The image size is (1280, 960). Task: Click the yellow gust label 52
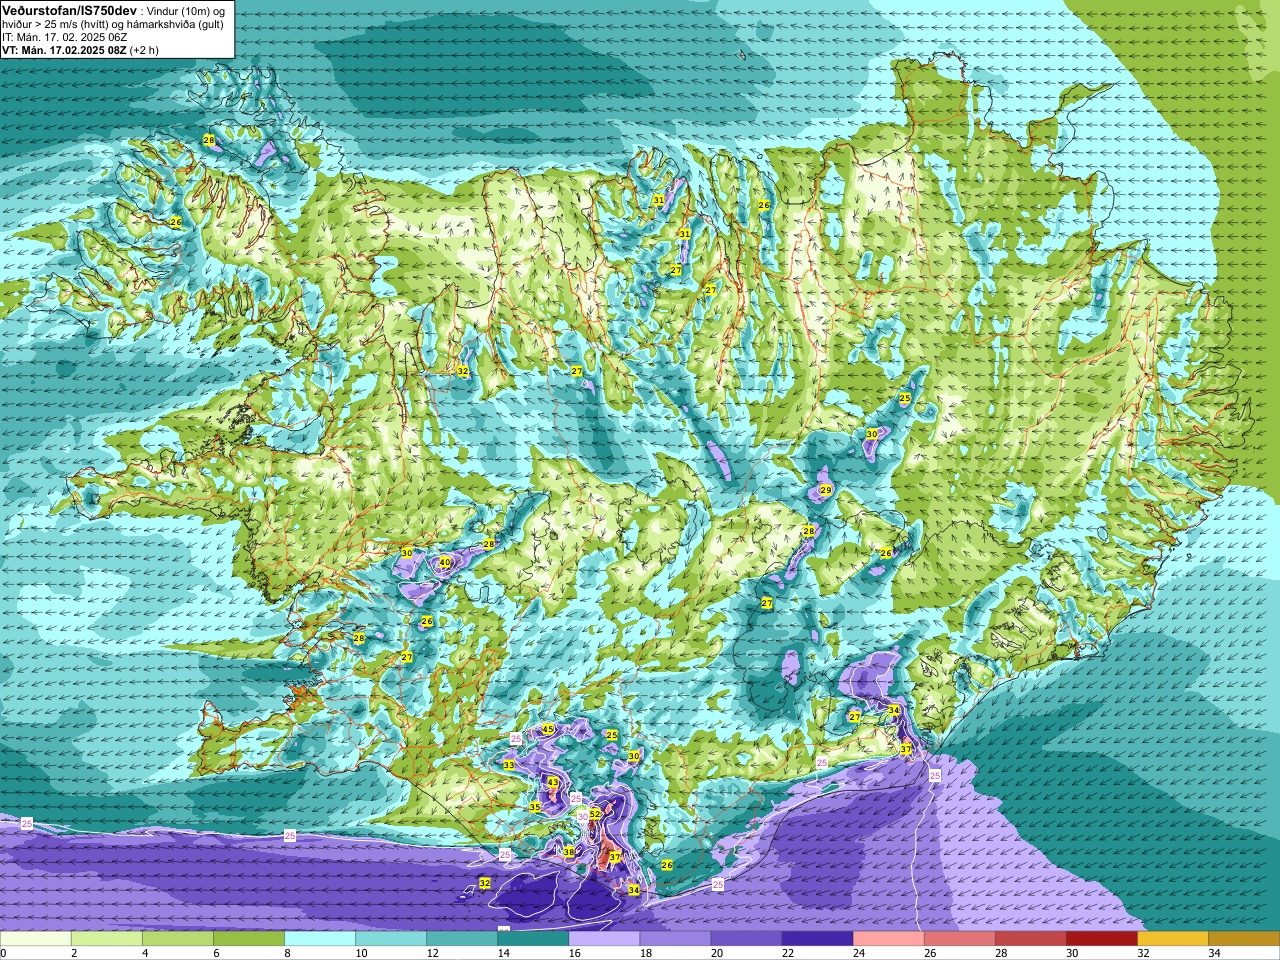click(x=595, y=814)
